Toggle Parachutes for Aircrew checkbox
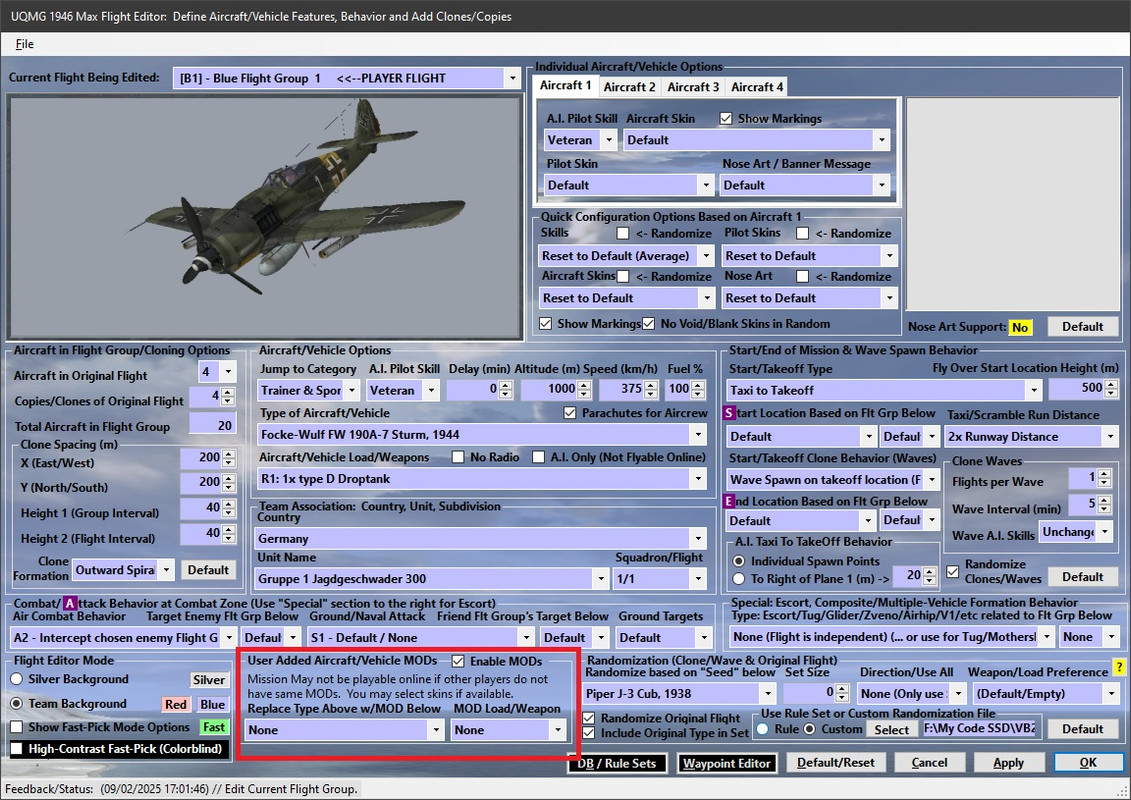1131x800 pixels. [570, 413]
